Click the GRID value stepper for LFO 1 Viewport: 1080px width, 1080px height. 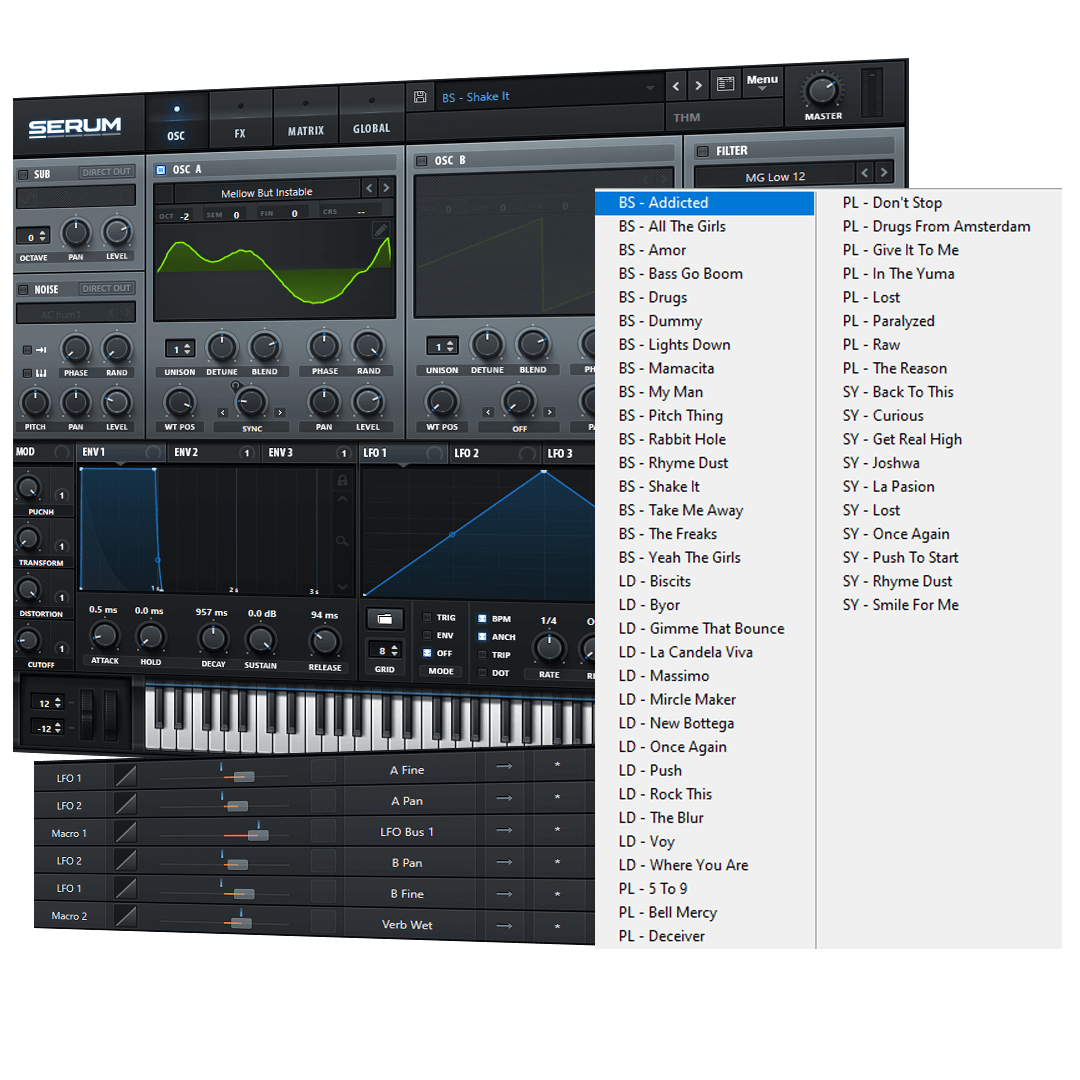click(x=385, y=650)
